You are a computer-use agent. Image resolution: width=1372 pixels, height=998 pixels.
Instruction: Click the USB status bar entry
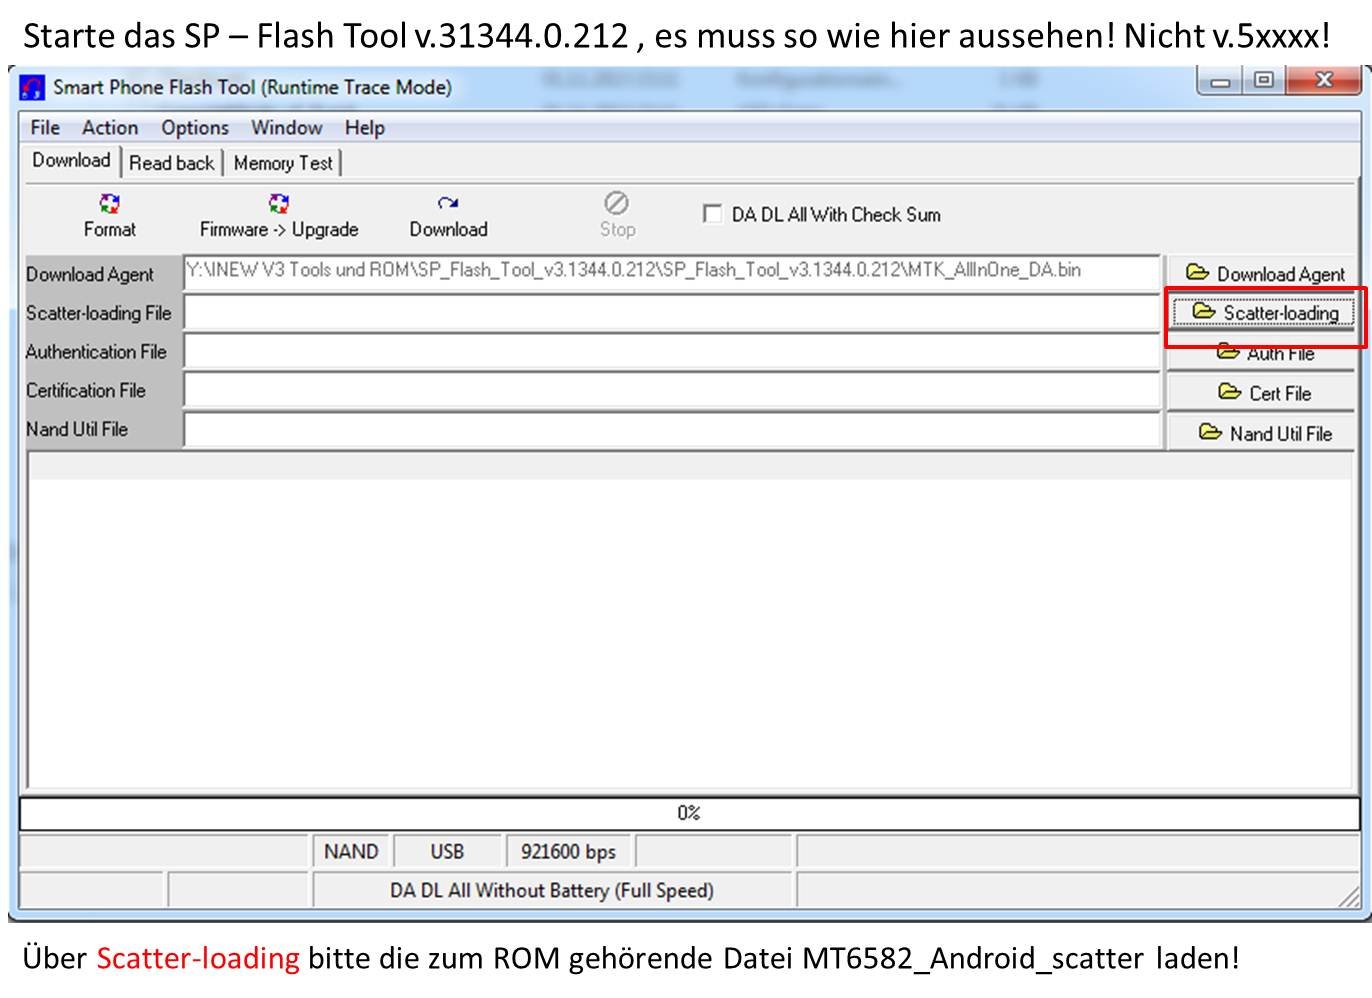pyautogui.click(x=447, y=852)
